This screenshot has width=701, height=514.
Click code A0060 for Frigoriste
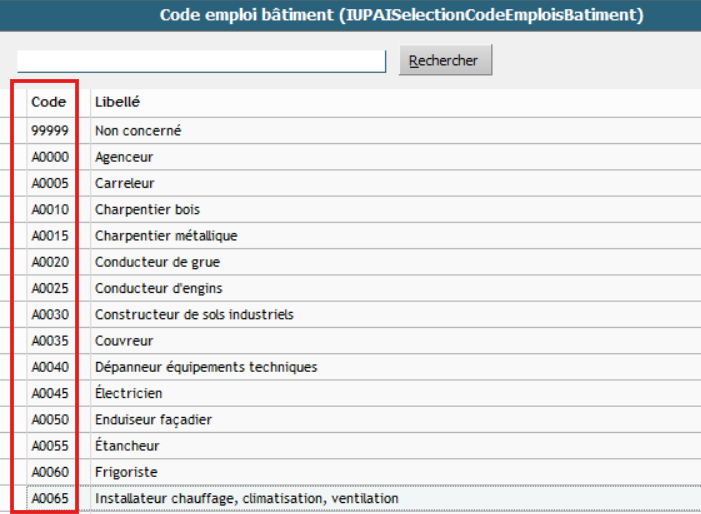(49, 471)
